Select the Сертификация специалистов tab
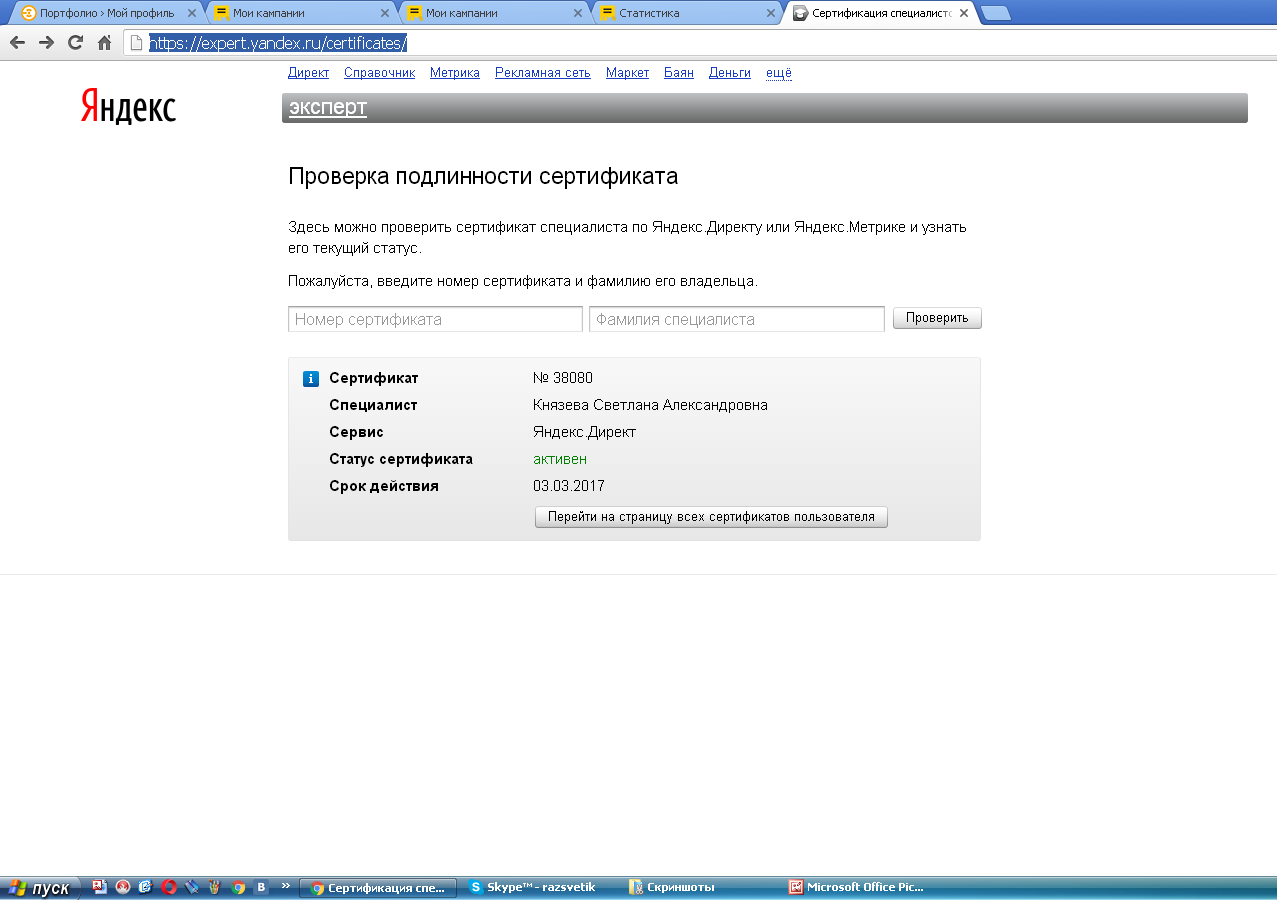This screenshot has width=1277, height=900. [x=881, y=13]
